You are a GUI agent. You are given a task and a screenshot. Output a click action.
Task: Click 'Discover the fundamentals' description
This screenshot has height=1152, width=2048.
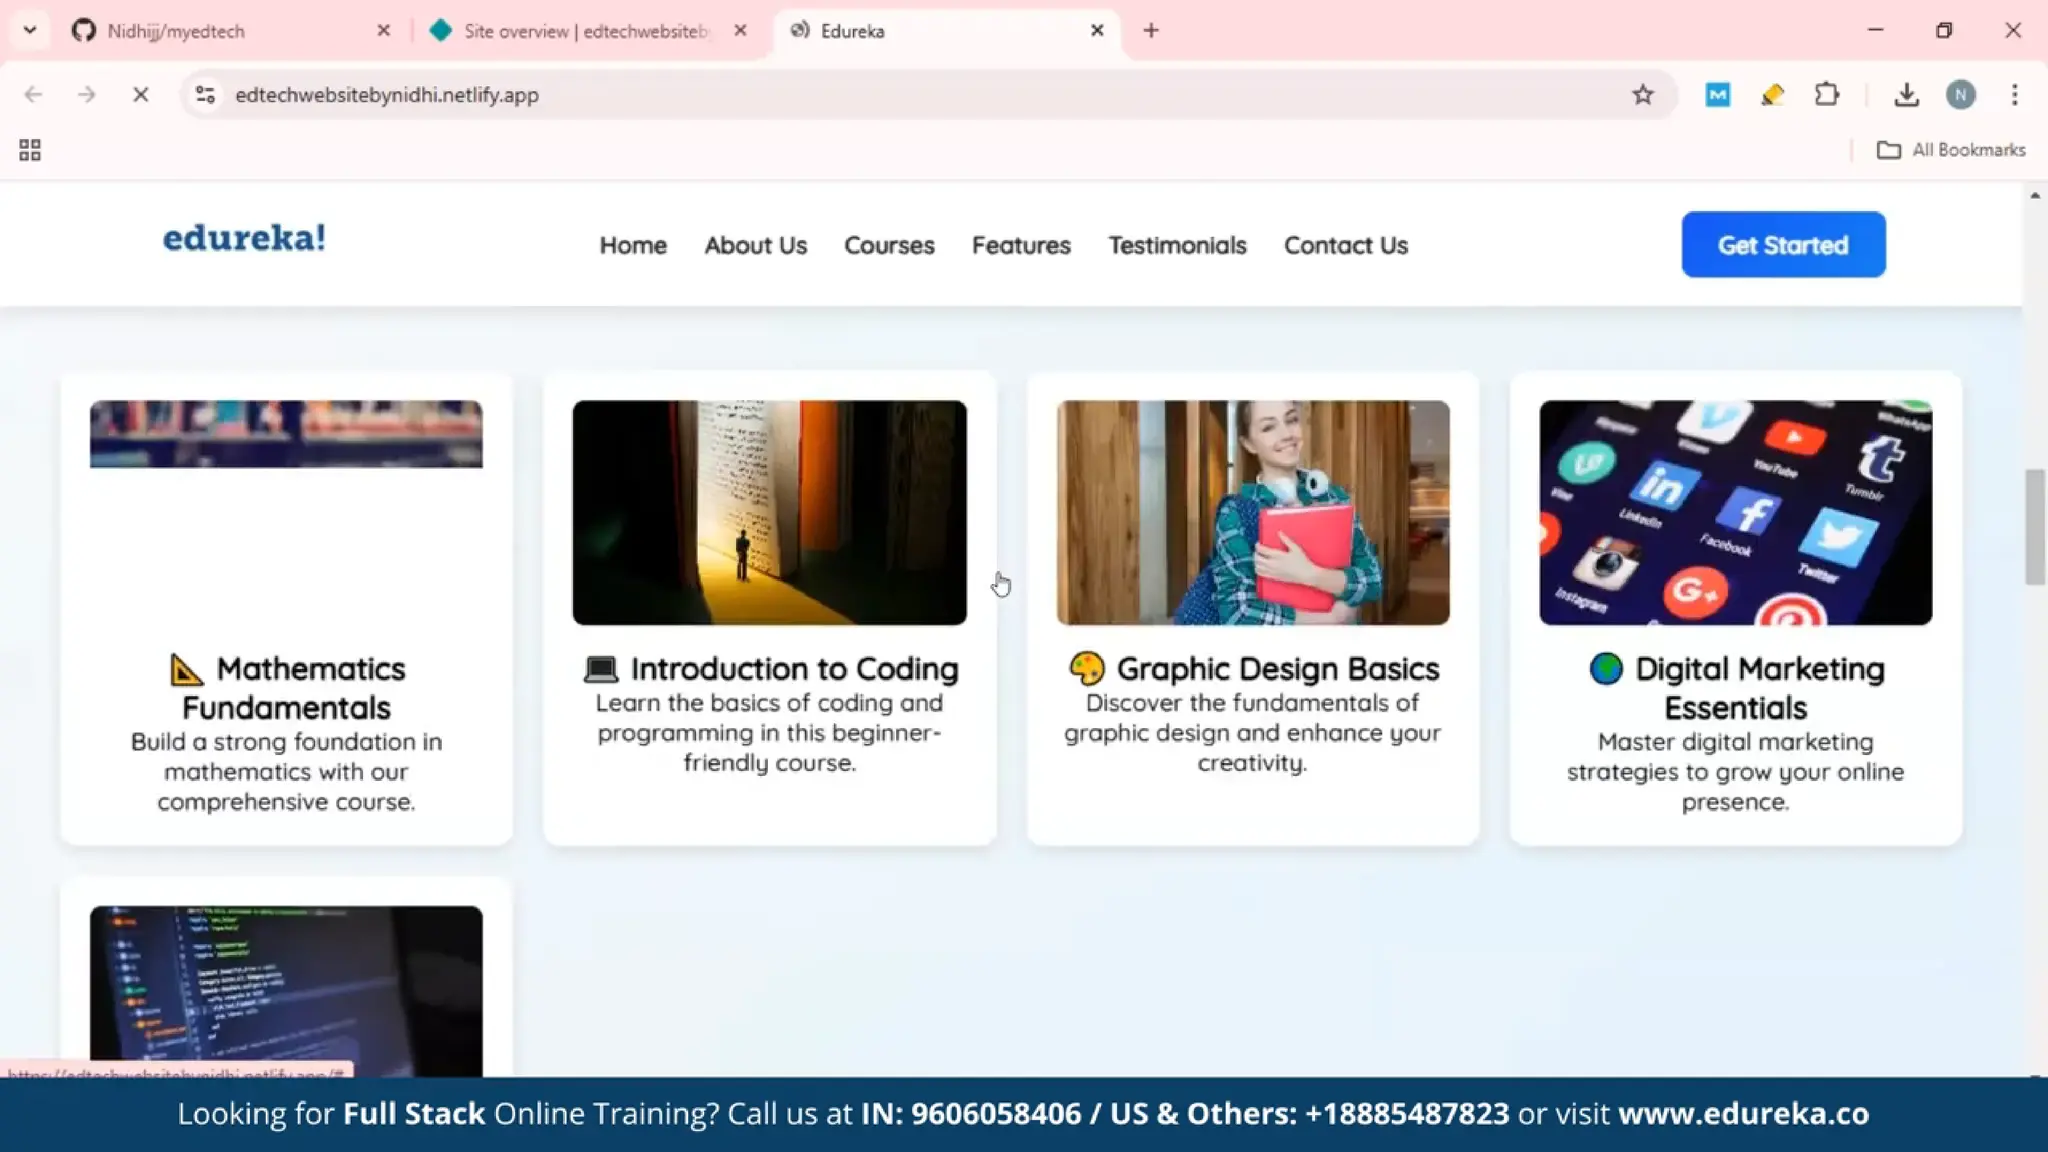[x=1253, y=733]
